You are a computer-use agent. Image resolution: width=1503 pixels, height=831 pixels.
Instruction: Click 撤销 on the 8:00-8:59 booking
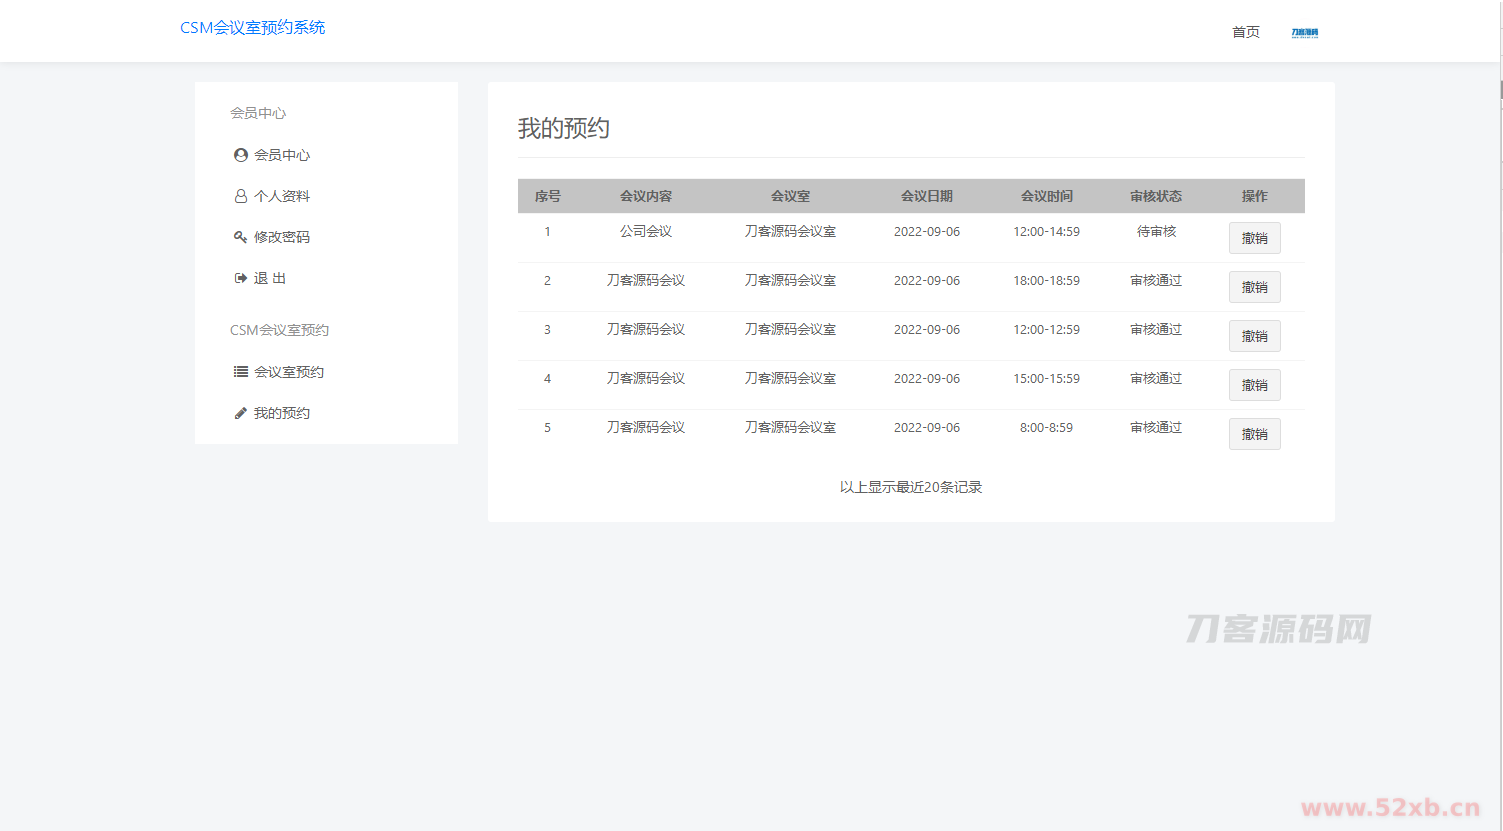[1254, 434]
